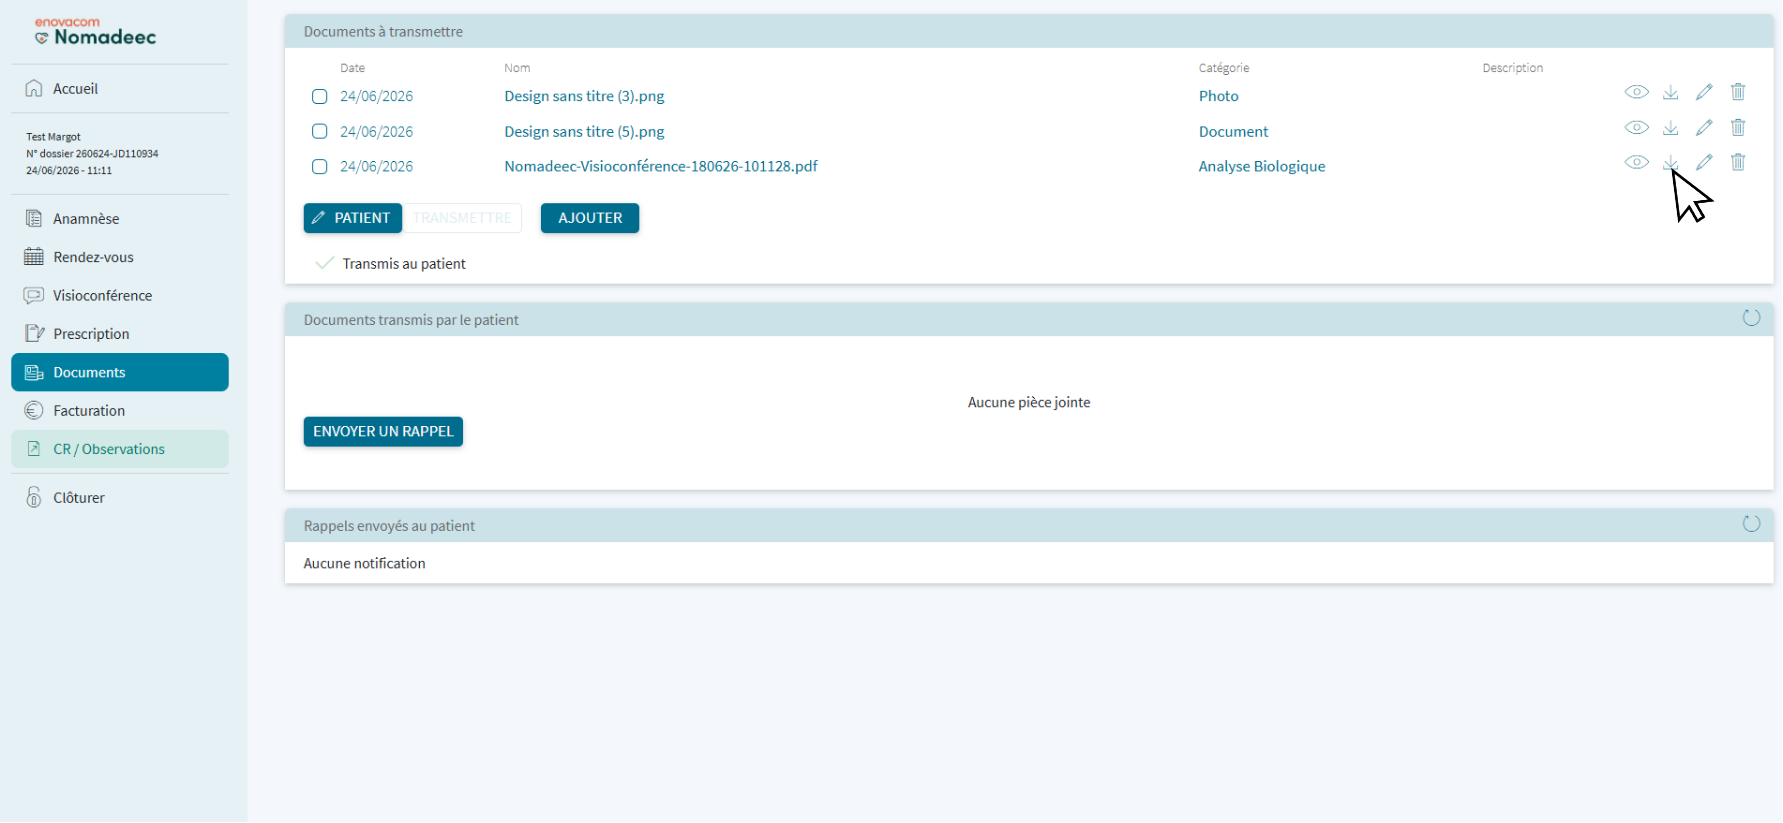This screenshot has width=1783, height=823.
Task: Preview Design sans titre (3).png with eye icon
Action: tap(1636, 92)
